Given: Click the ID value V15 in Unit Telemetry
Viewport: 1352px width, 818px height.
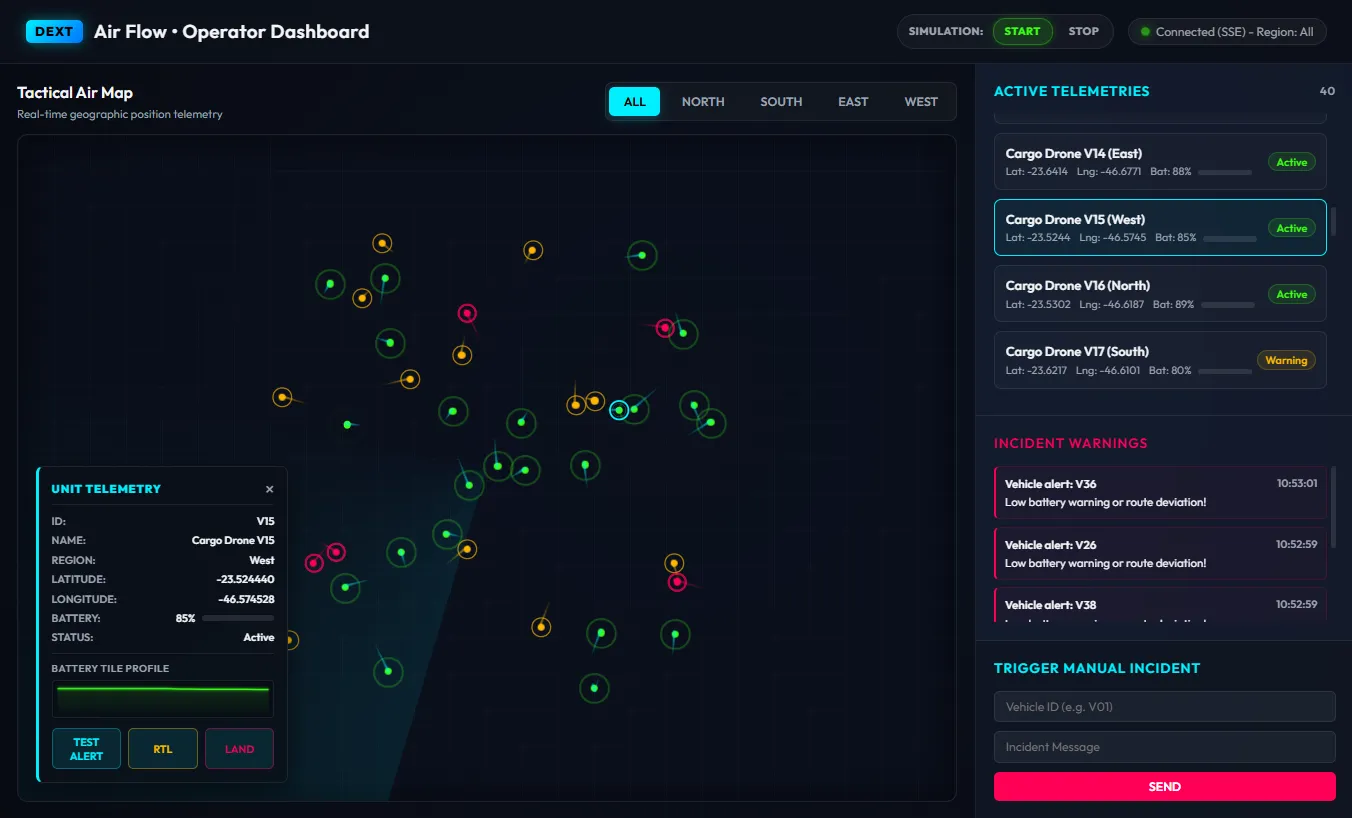Looking at the screenshot, I should click(265, 521).
